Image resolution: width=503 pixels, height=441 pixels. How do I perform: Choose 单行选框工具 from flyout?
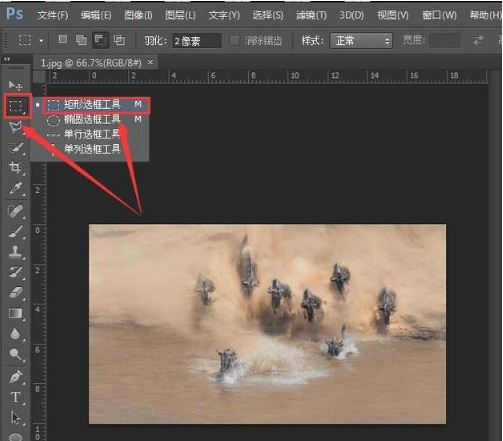[x=90, y=134]
